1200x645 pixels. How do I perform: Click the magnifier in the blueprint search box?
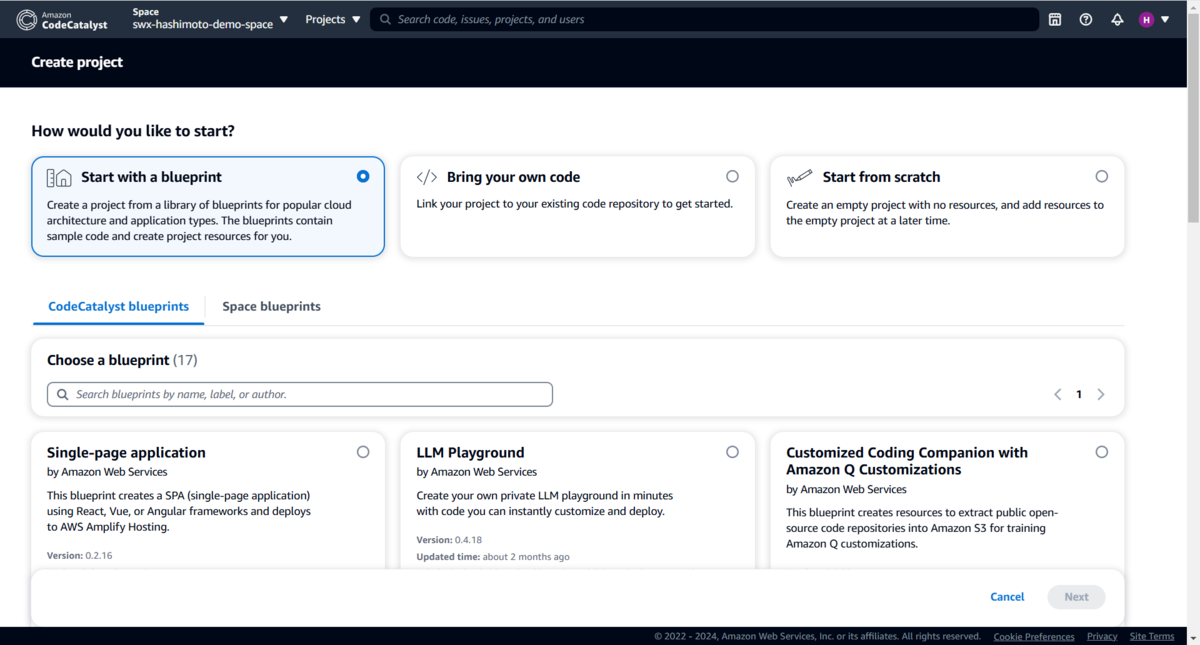(x=63, y=394)
